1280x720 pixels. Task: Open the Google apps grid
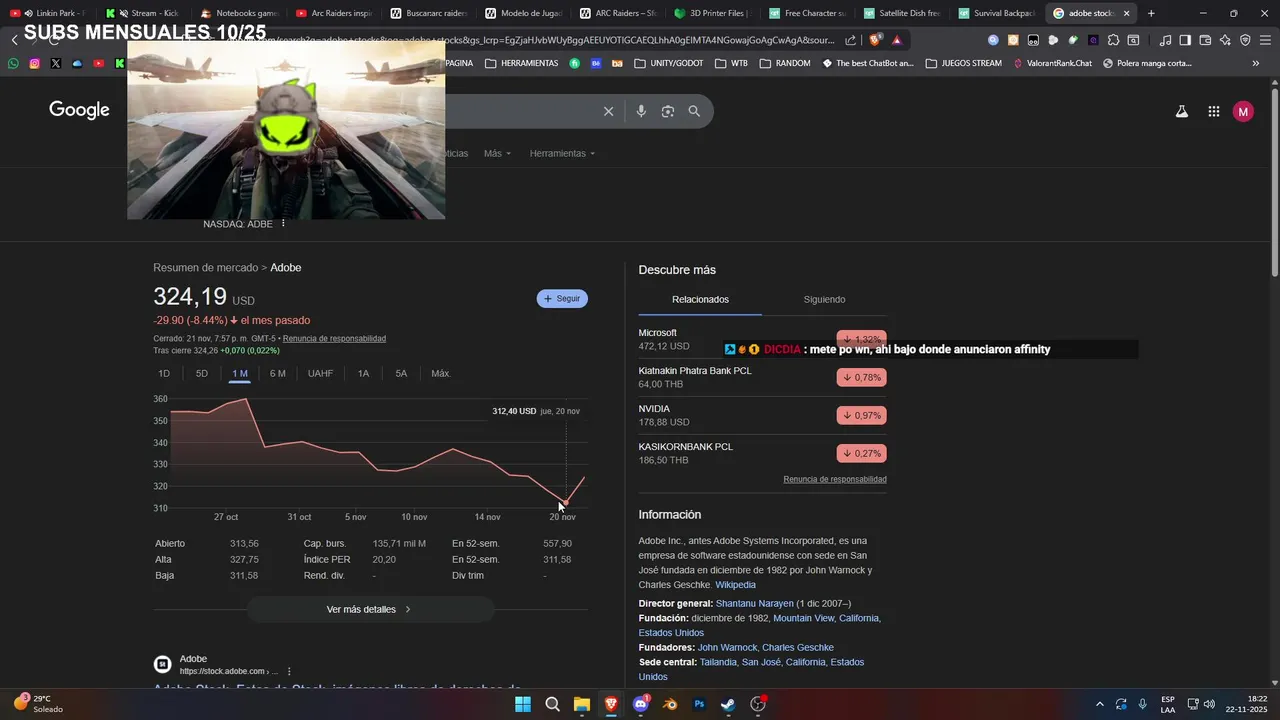[x=1213, y=112]
